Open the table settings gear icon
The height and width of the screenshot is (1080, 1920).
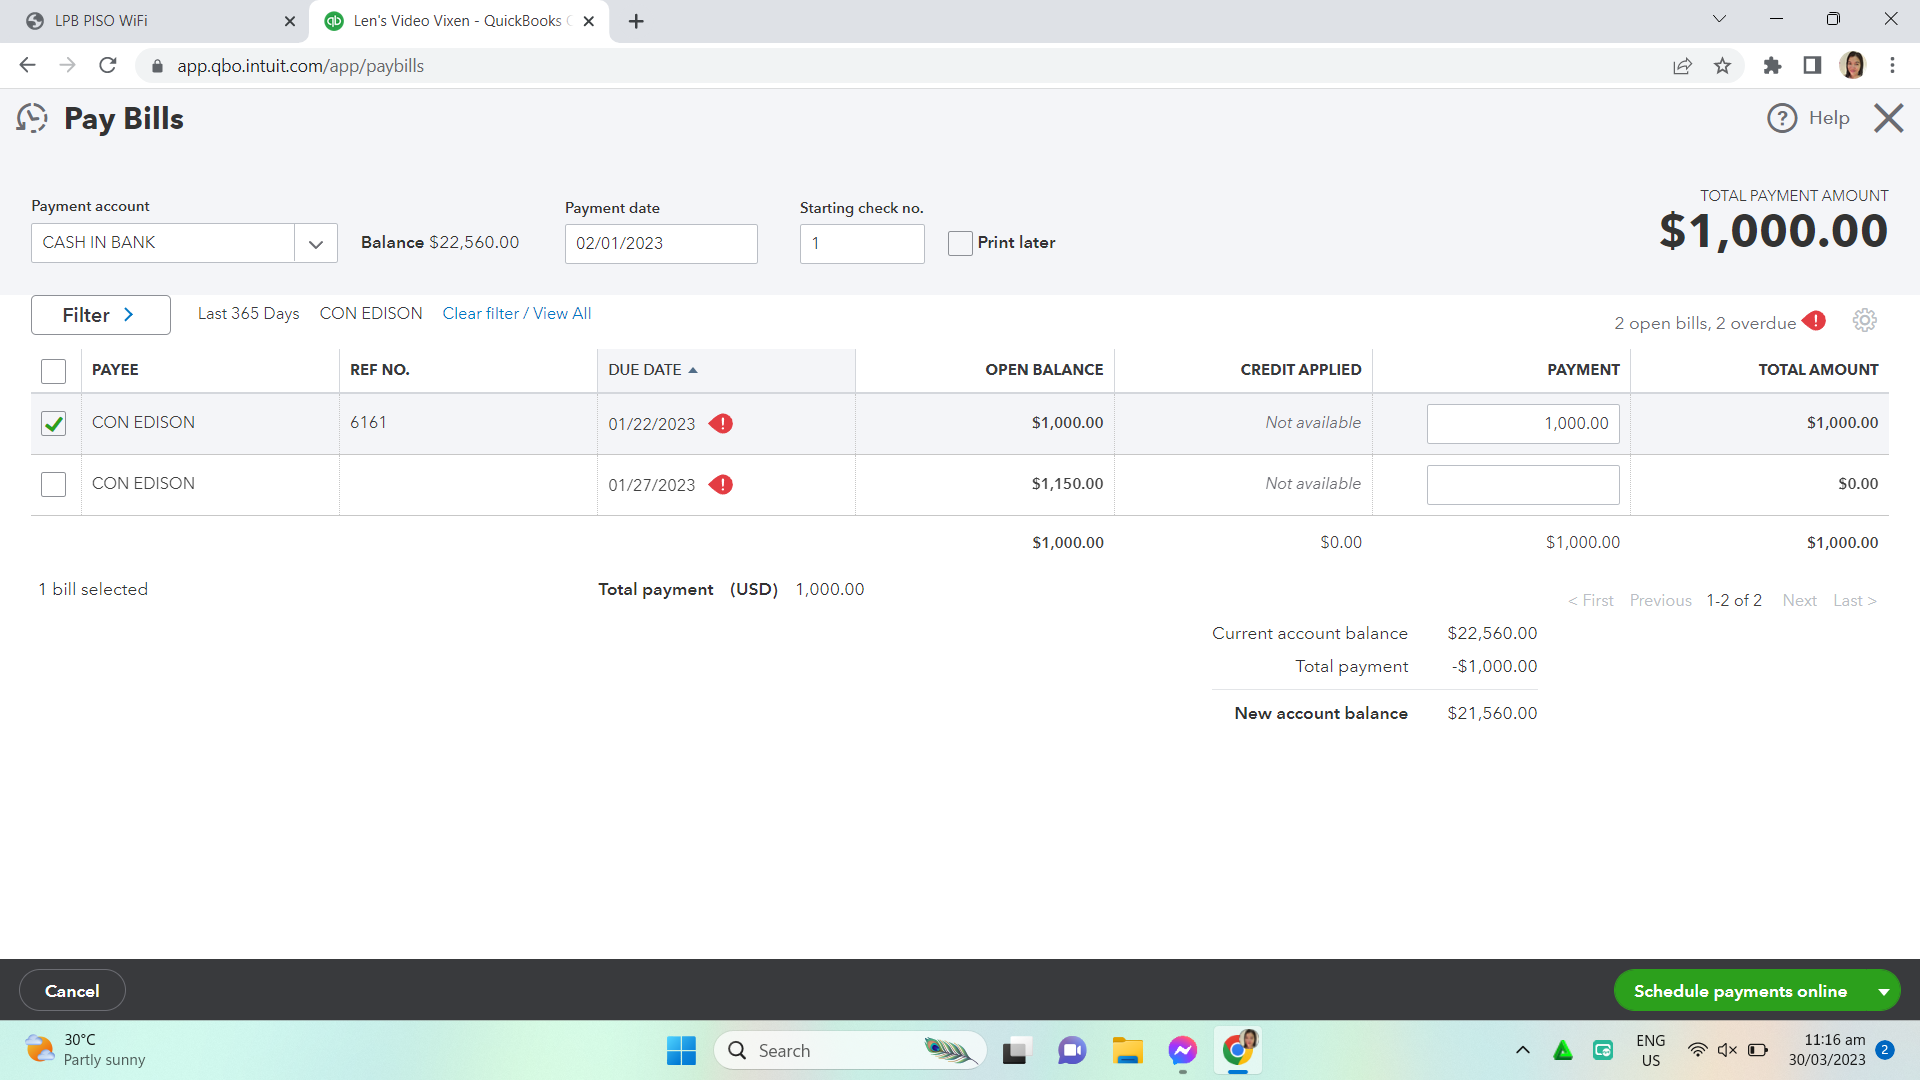tap(1864, 321)
